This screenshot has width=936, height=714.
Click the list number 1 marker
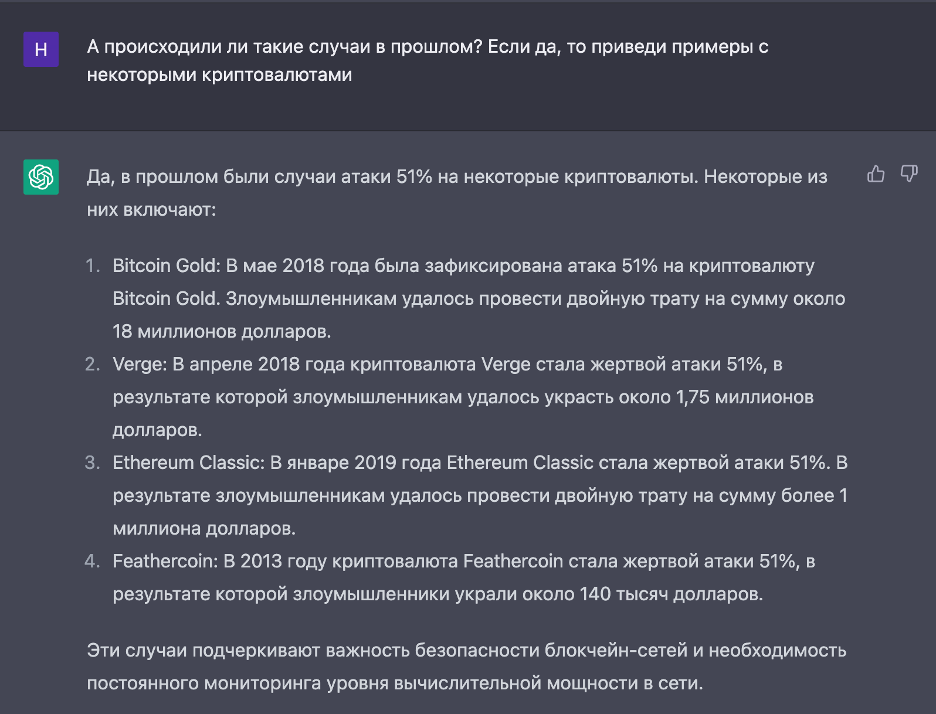92,266
